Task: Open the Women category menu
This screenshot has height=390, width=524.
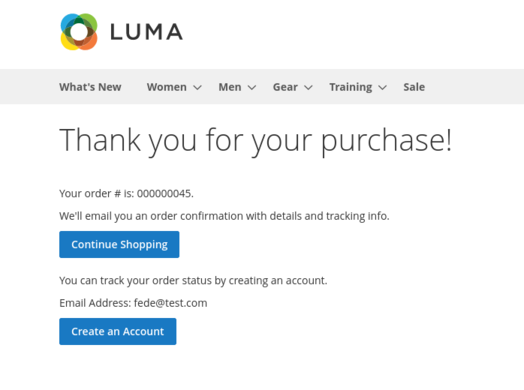Action: pos(166,87)
